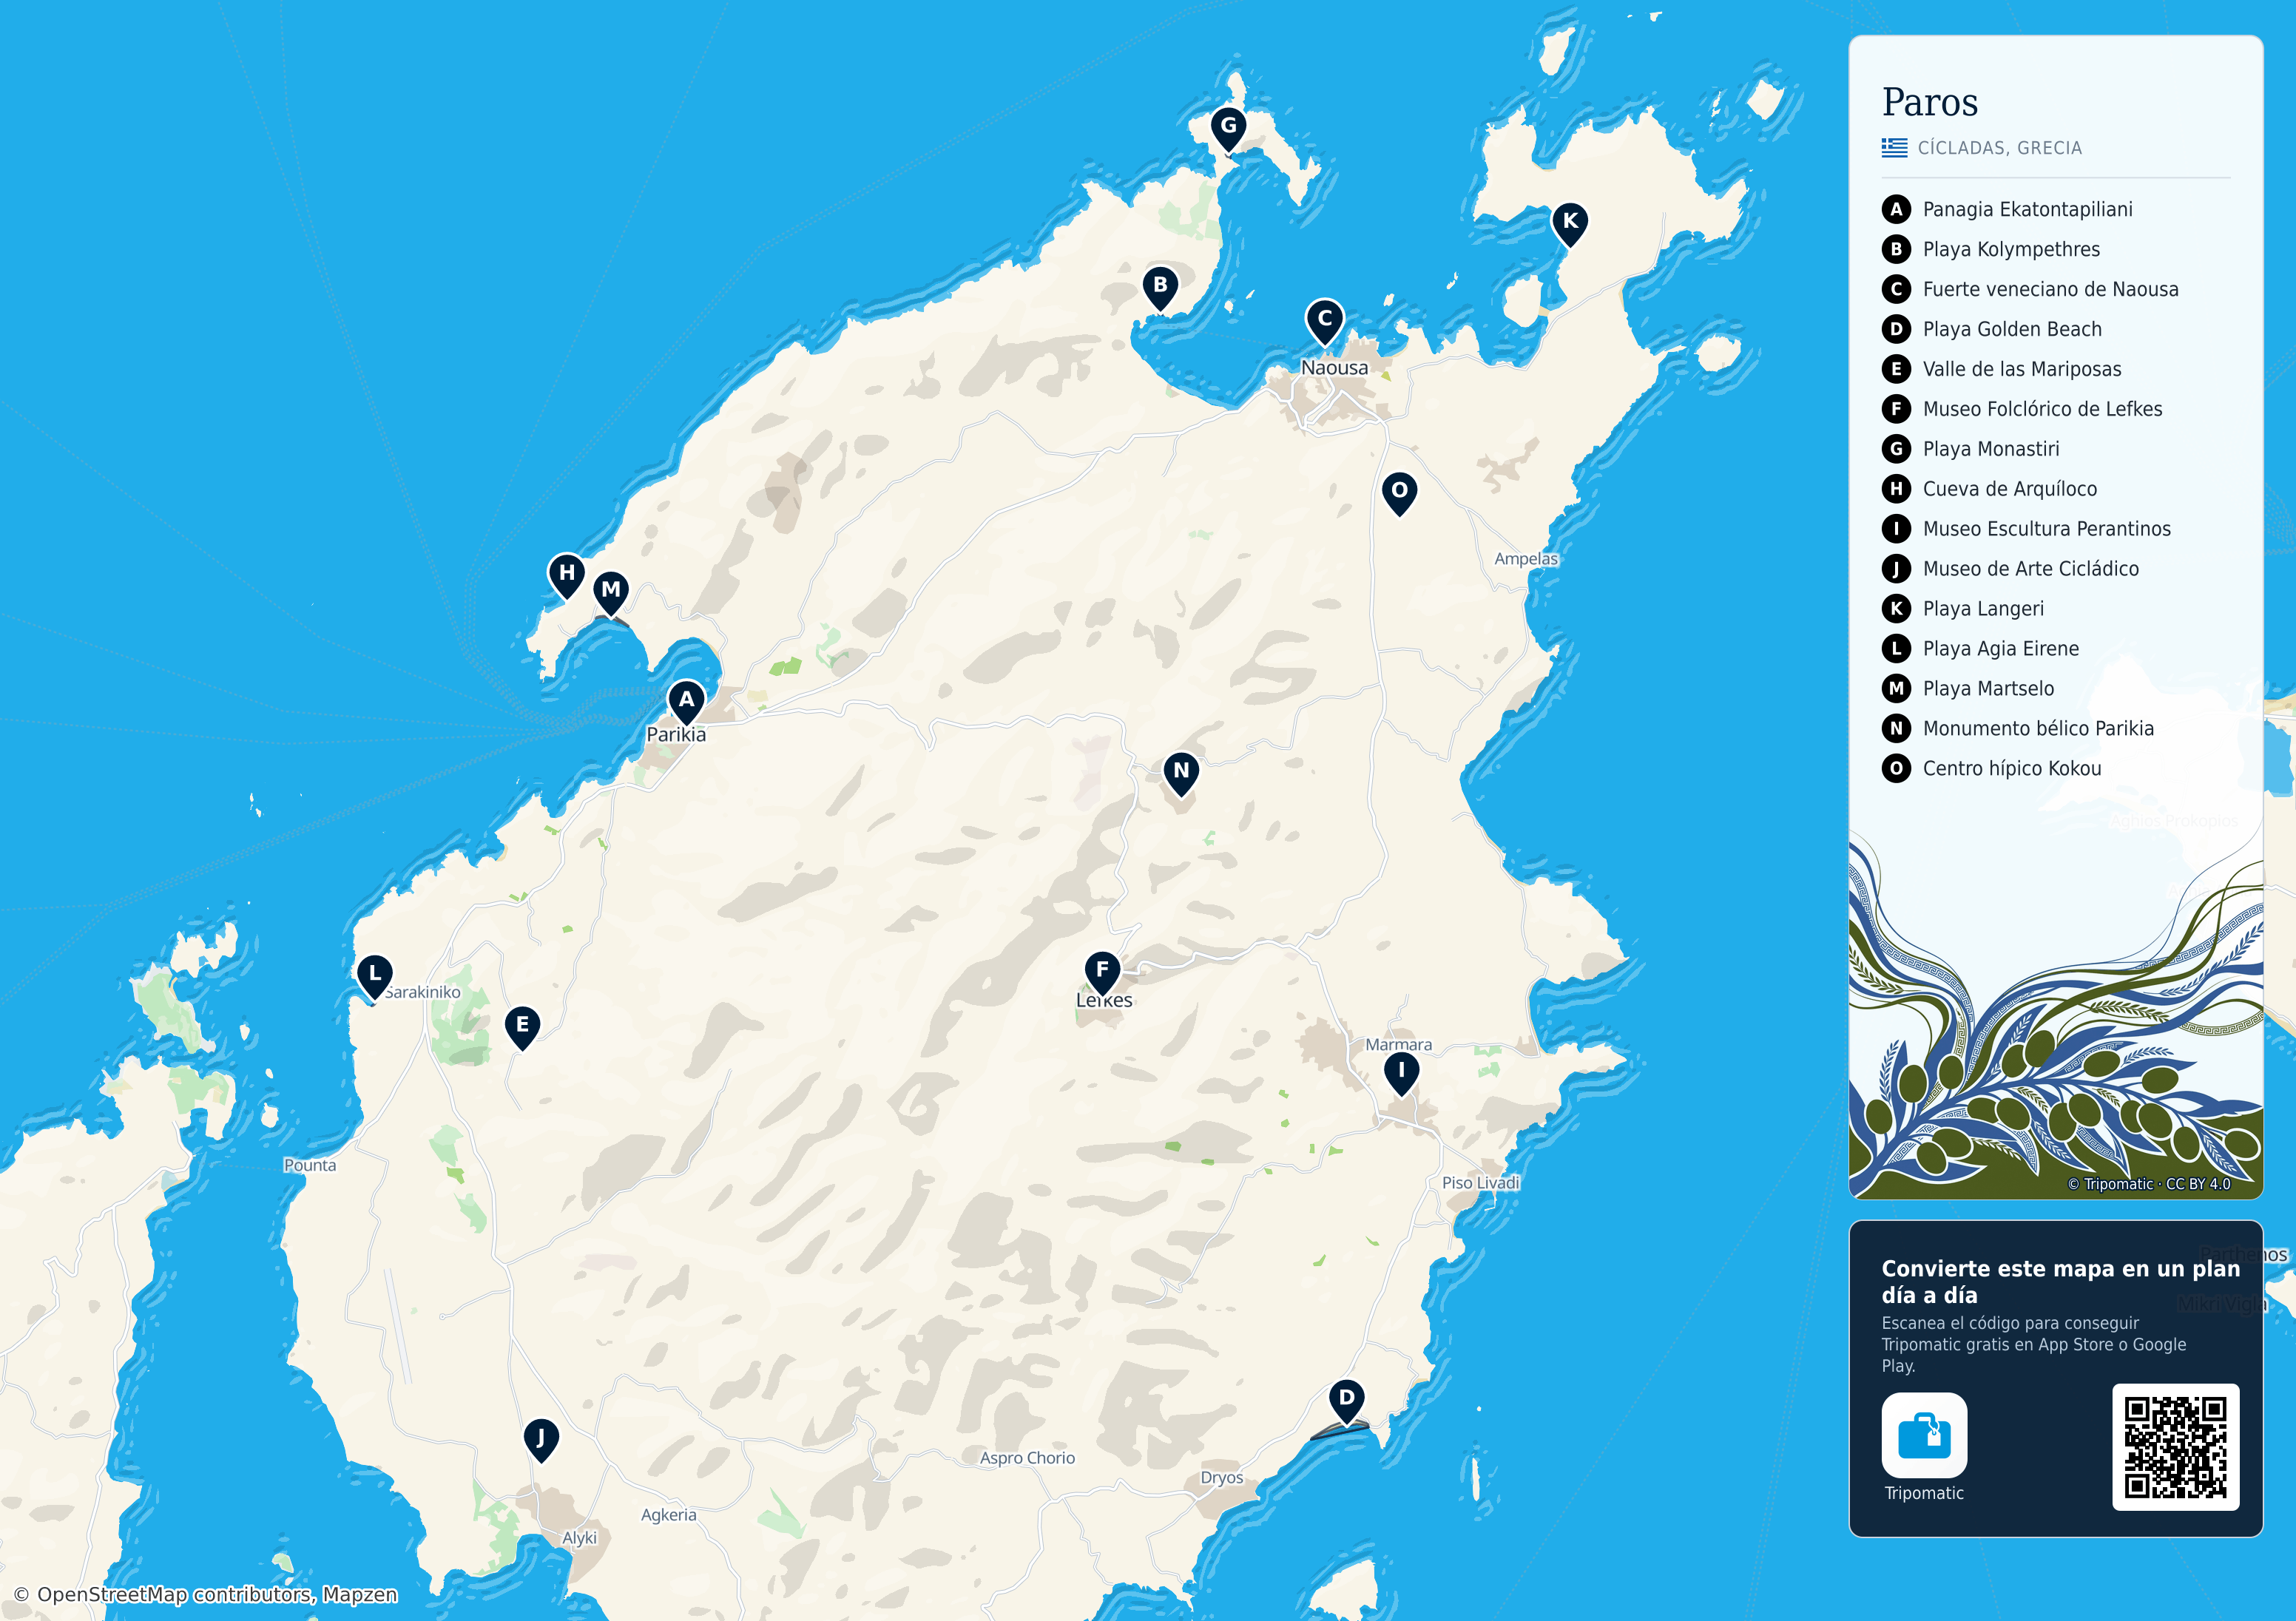Viewport: 2296px width, 1621px height.
Task: Choose legend entry Playa Golden Beach
Action: point(1992,330)
